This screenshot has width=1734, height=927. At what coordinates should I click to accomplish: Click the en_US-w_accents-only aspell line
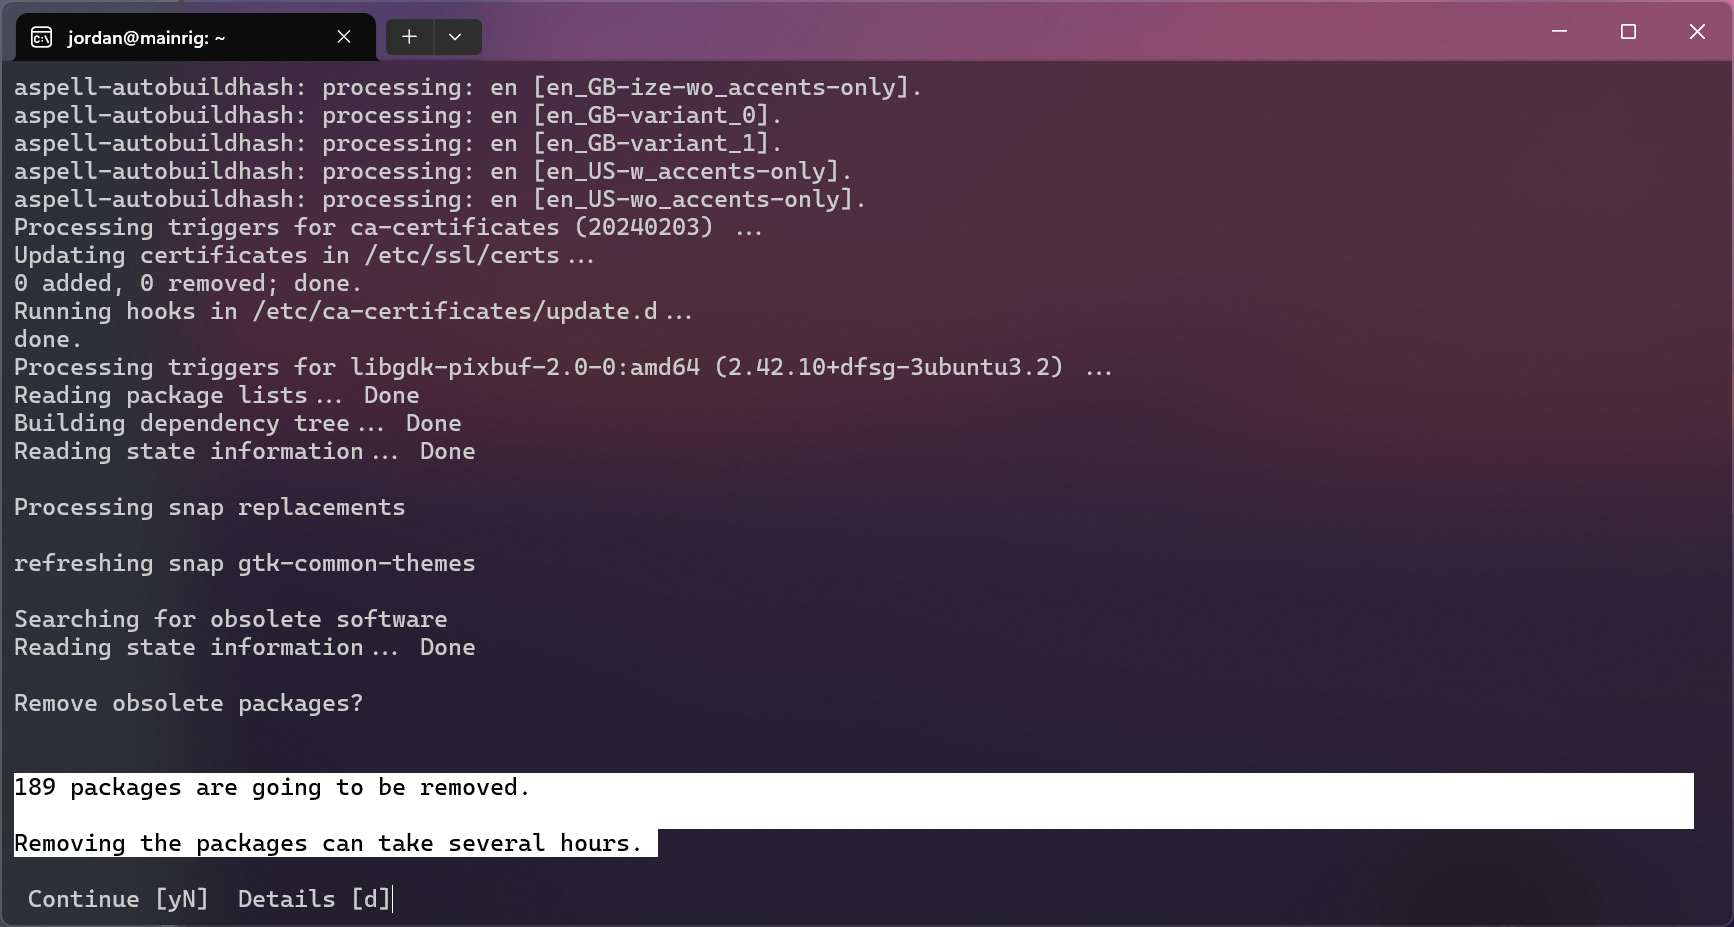(433, 171)
